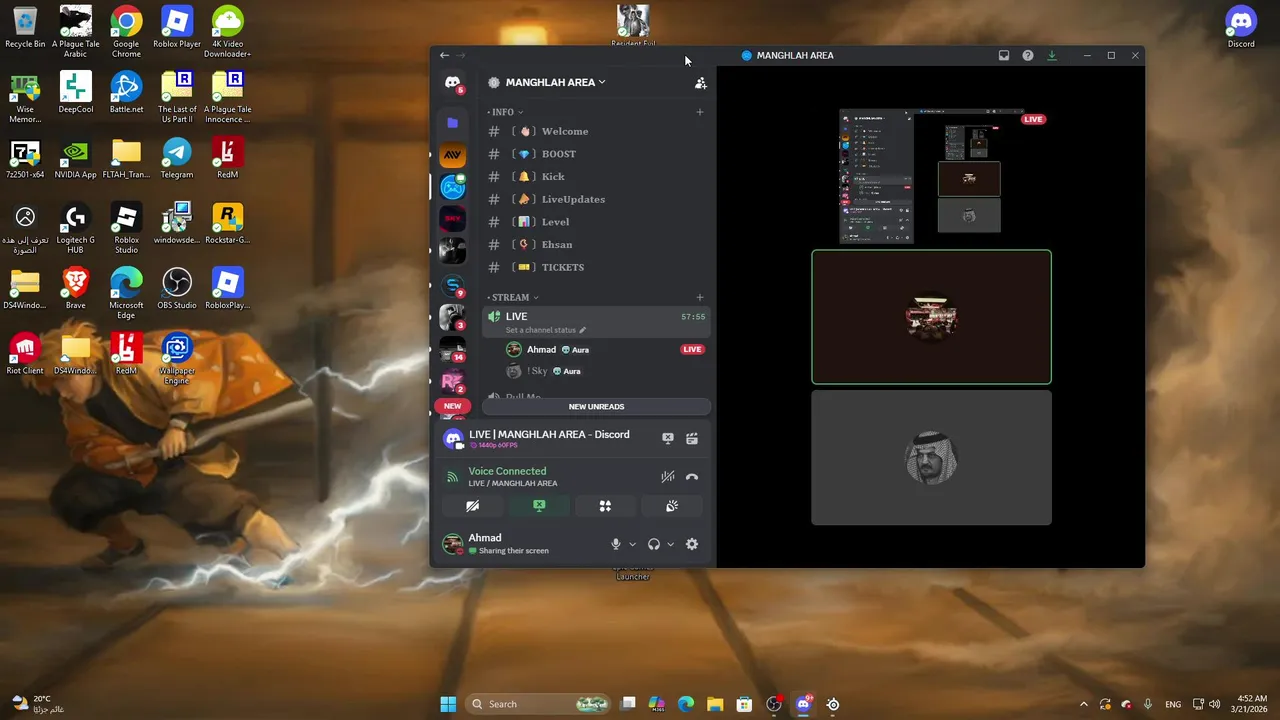1280x720 pixels.
Task: Add a channel to the STREAM category
Action: (x=699, y=297)
